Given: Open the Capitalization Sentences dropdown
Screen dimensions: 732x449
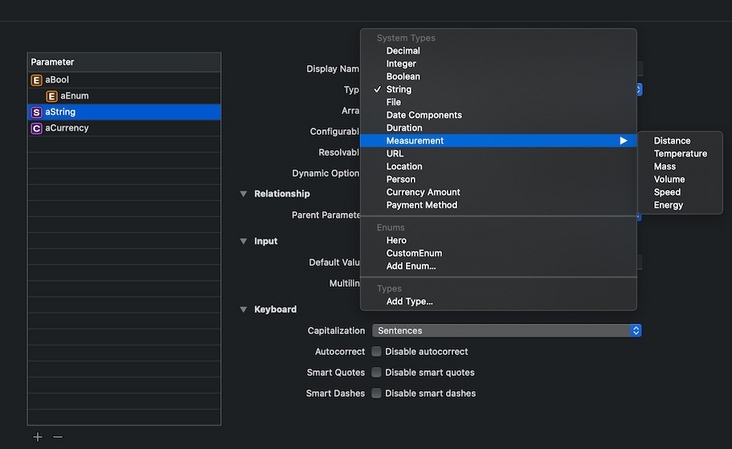Looking at the screenshot, I should (507, 330).
